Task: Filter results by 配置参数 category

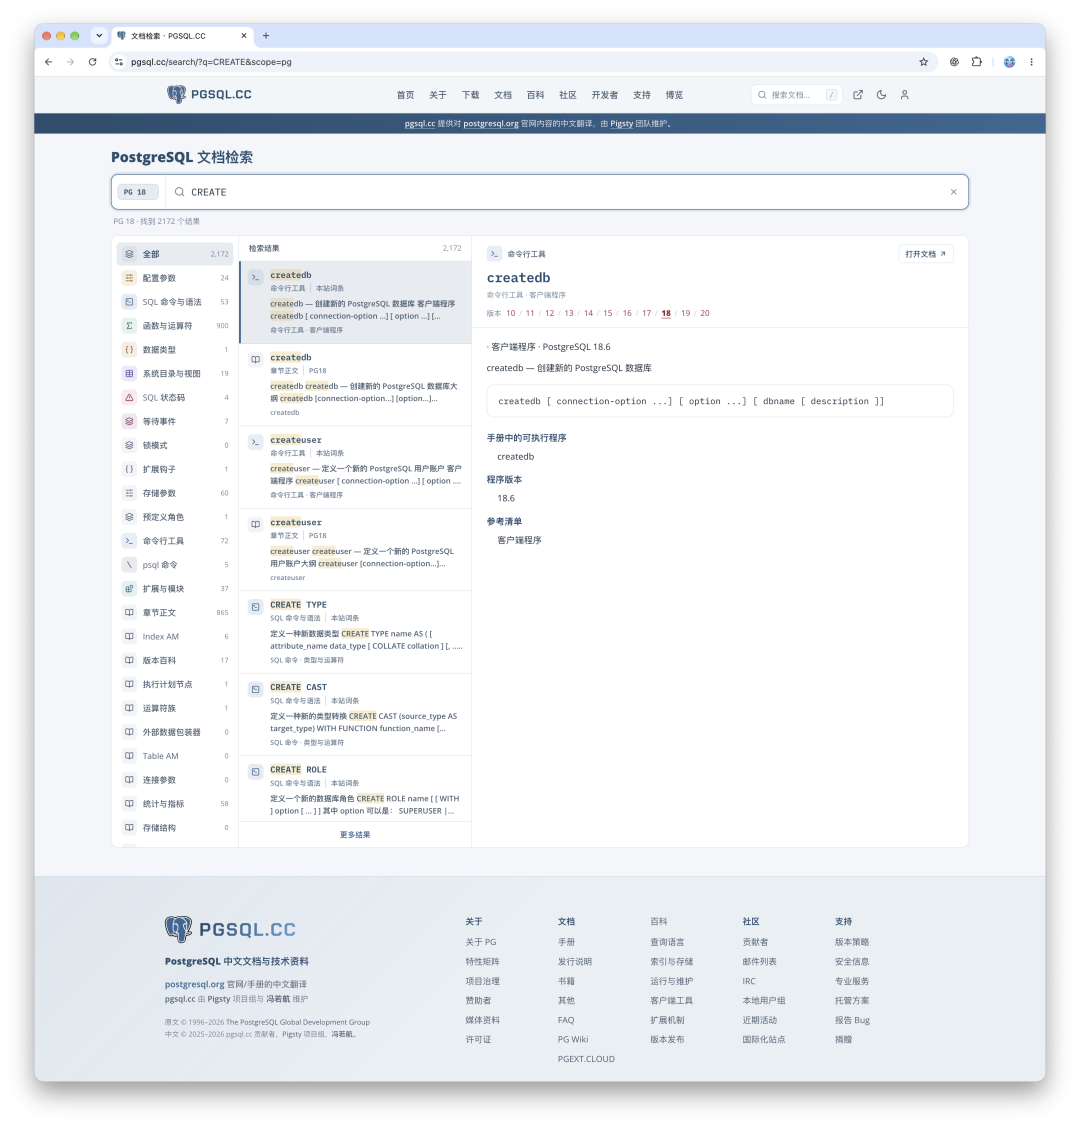Action: click(175, 278)
